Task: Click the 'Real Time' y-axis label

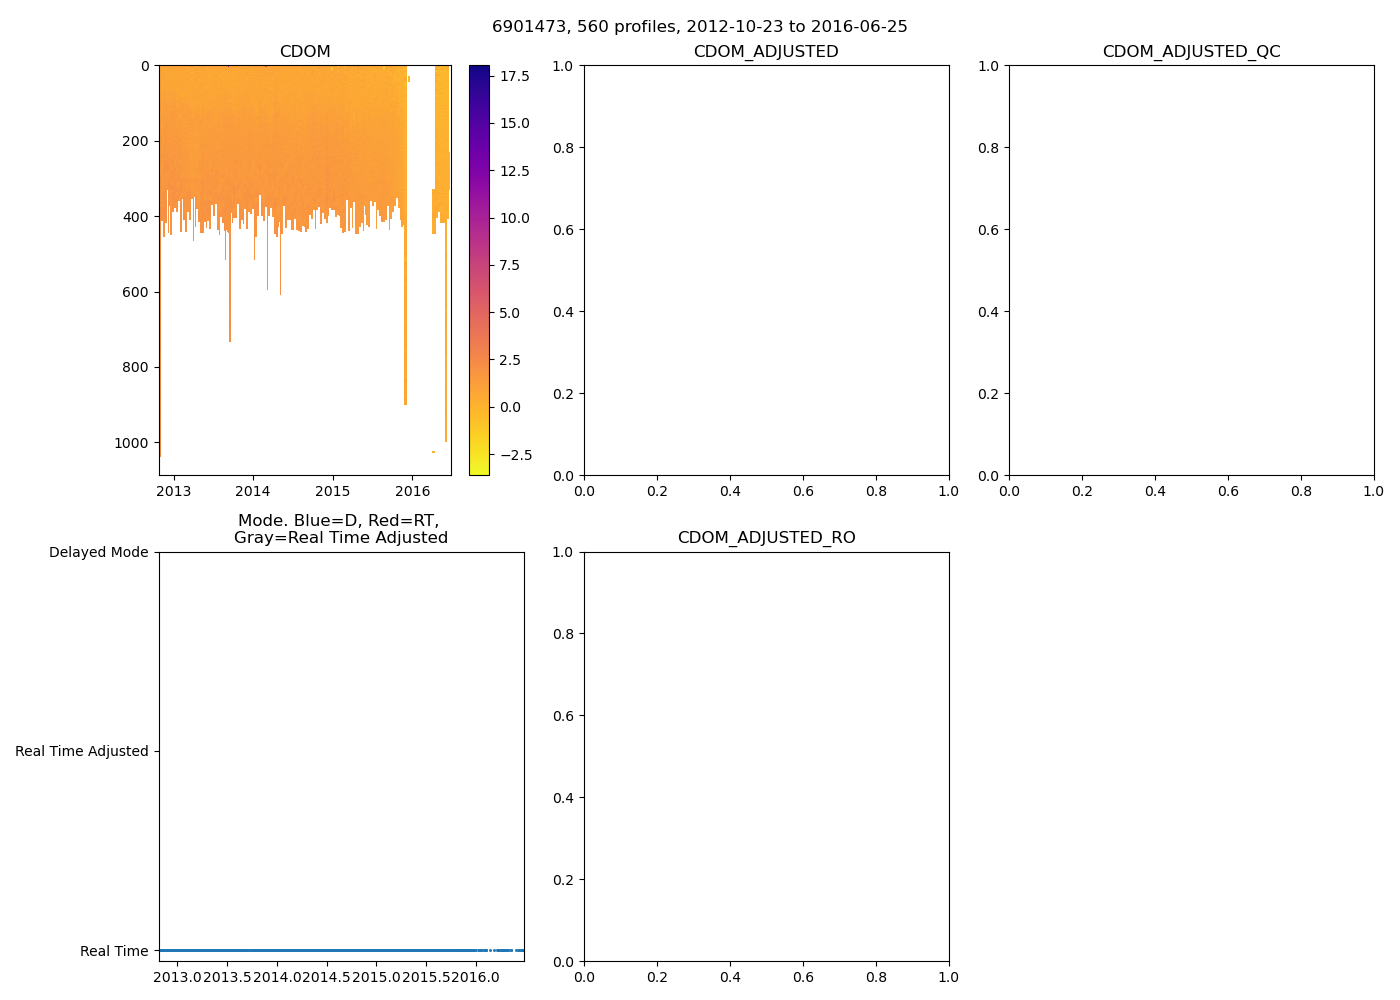Action: pyautogui.click(x=114, y=951)
